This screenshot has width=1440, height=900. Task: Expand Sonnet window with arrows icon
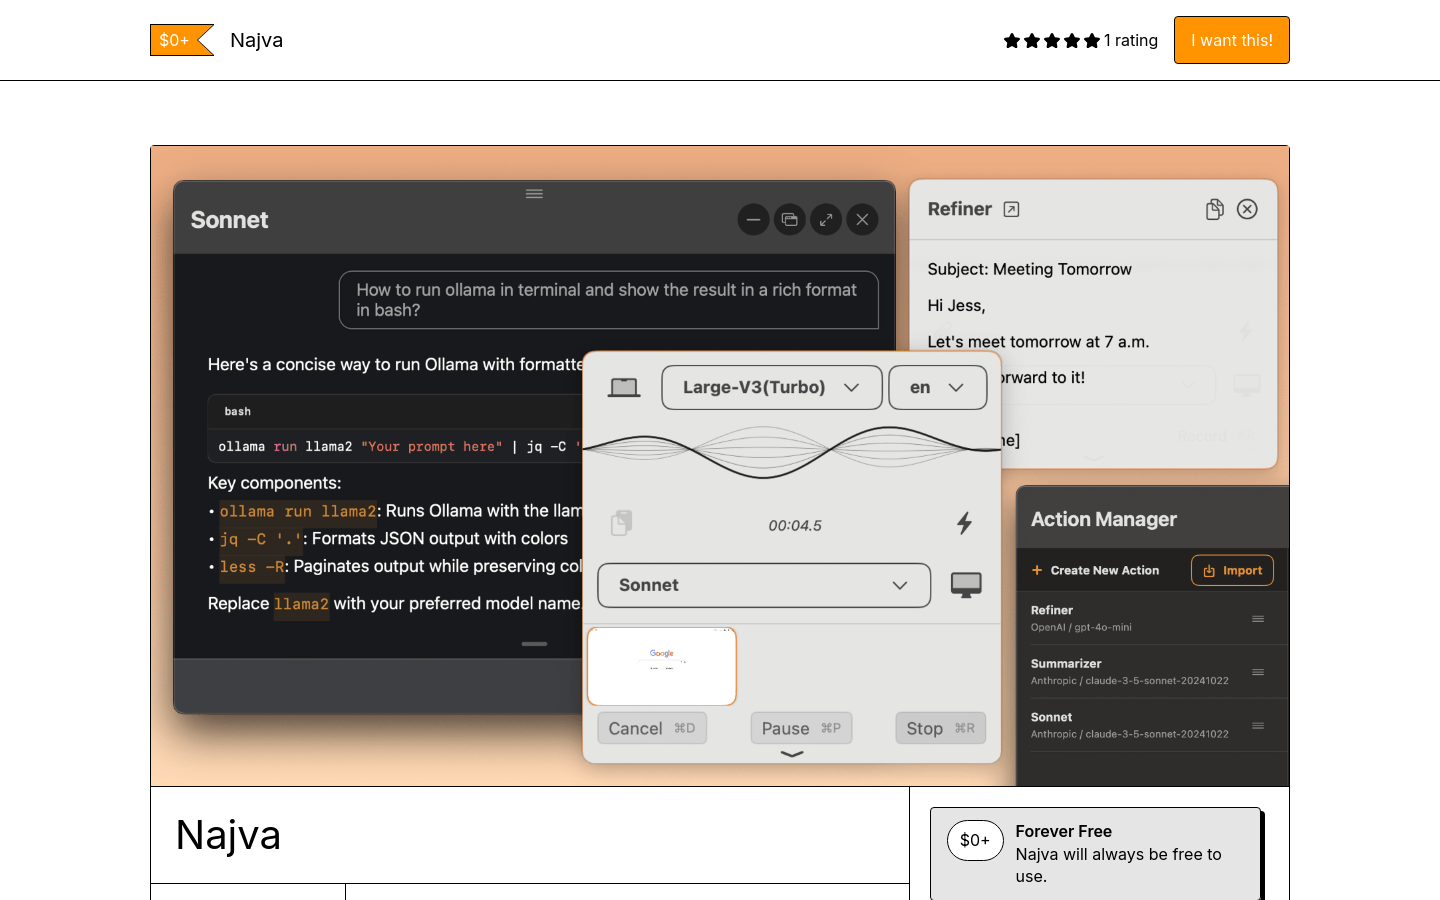(x=826, y=220)
